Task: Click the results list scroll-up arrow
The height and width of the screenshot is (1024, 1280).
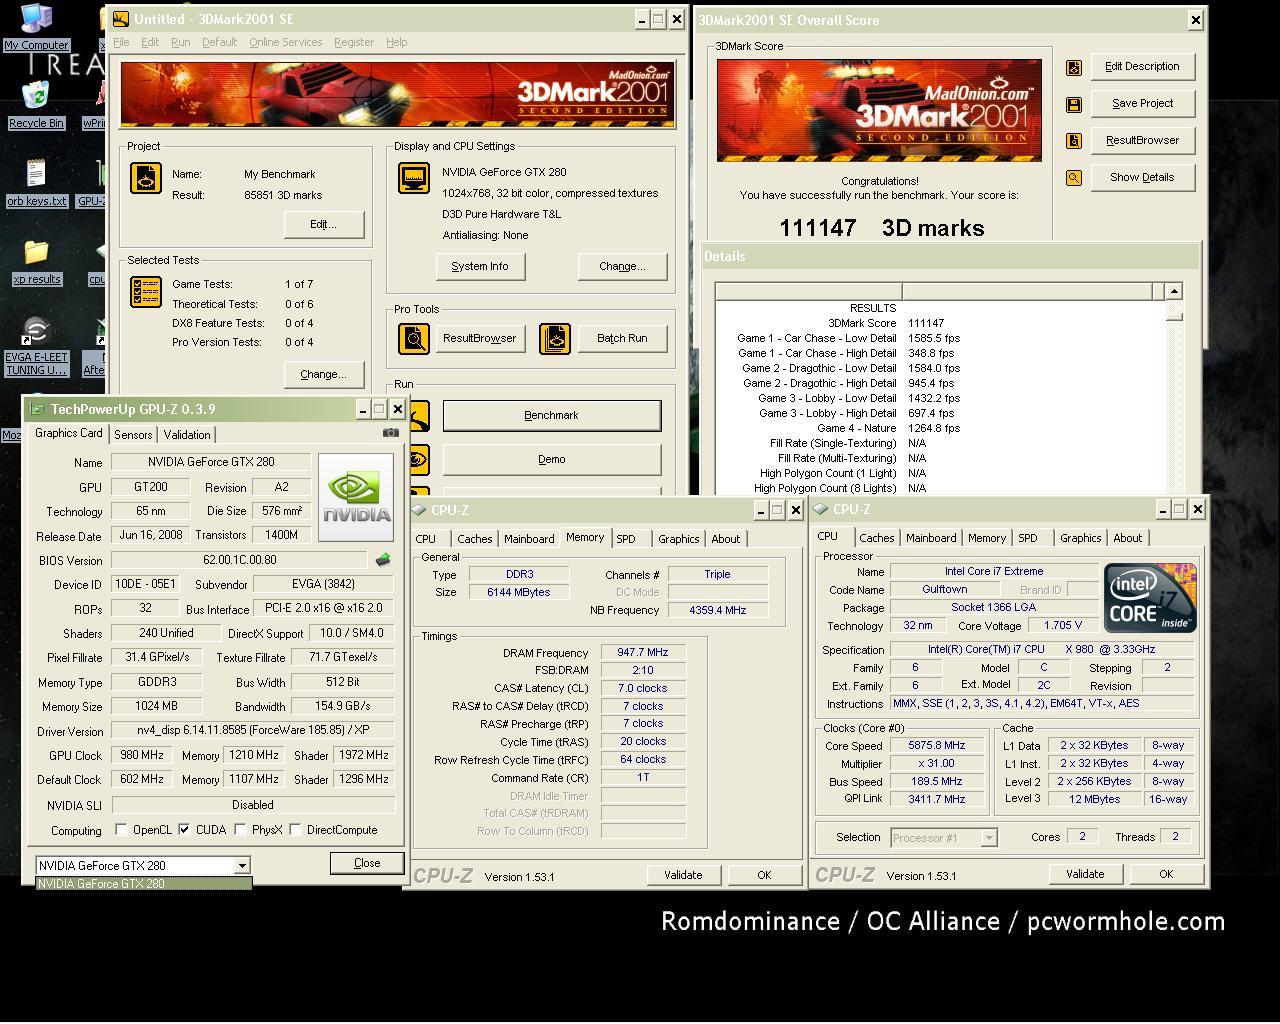Action: point(1174,291)
